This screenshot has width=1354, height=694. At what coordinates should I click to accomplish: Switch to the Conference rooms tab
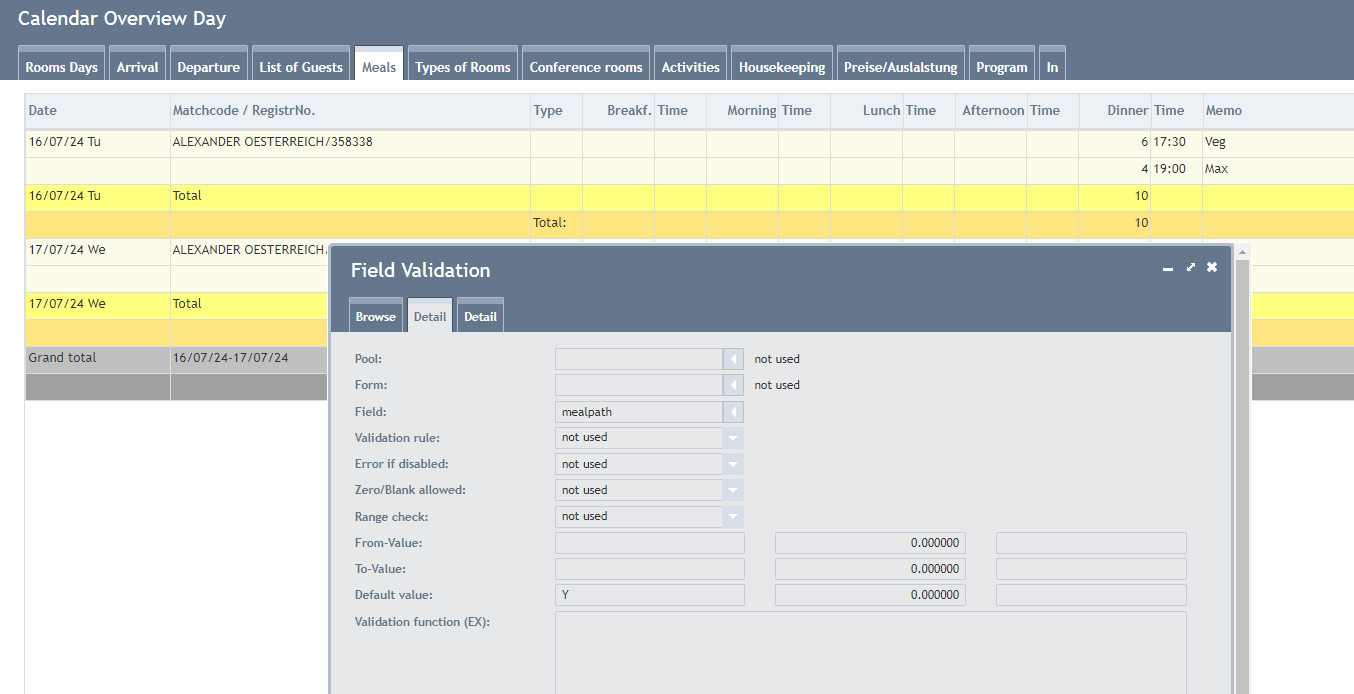[x=586, y=64]
